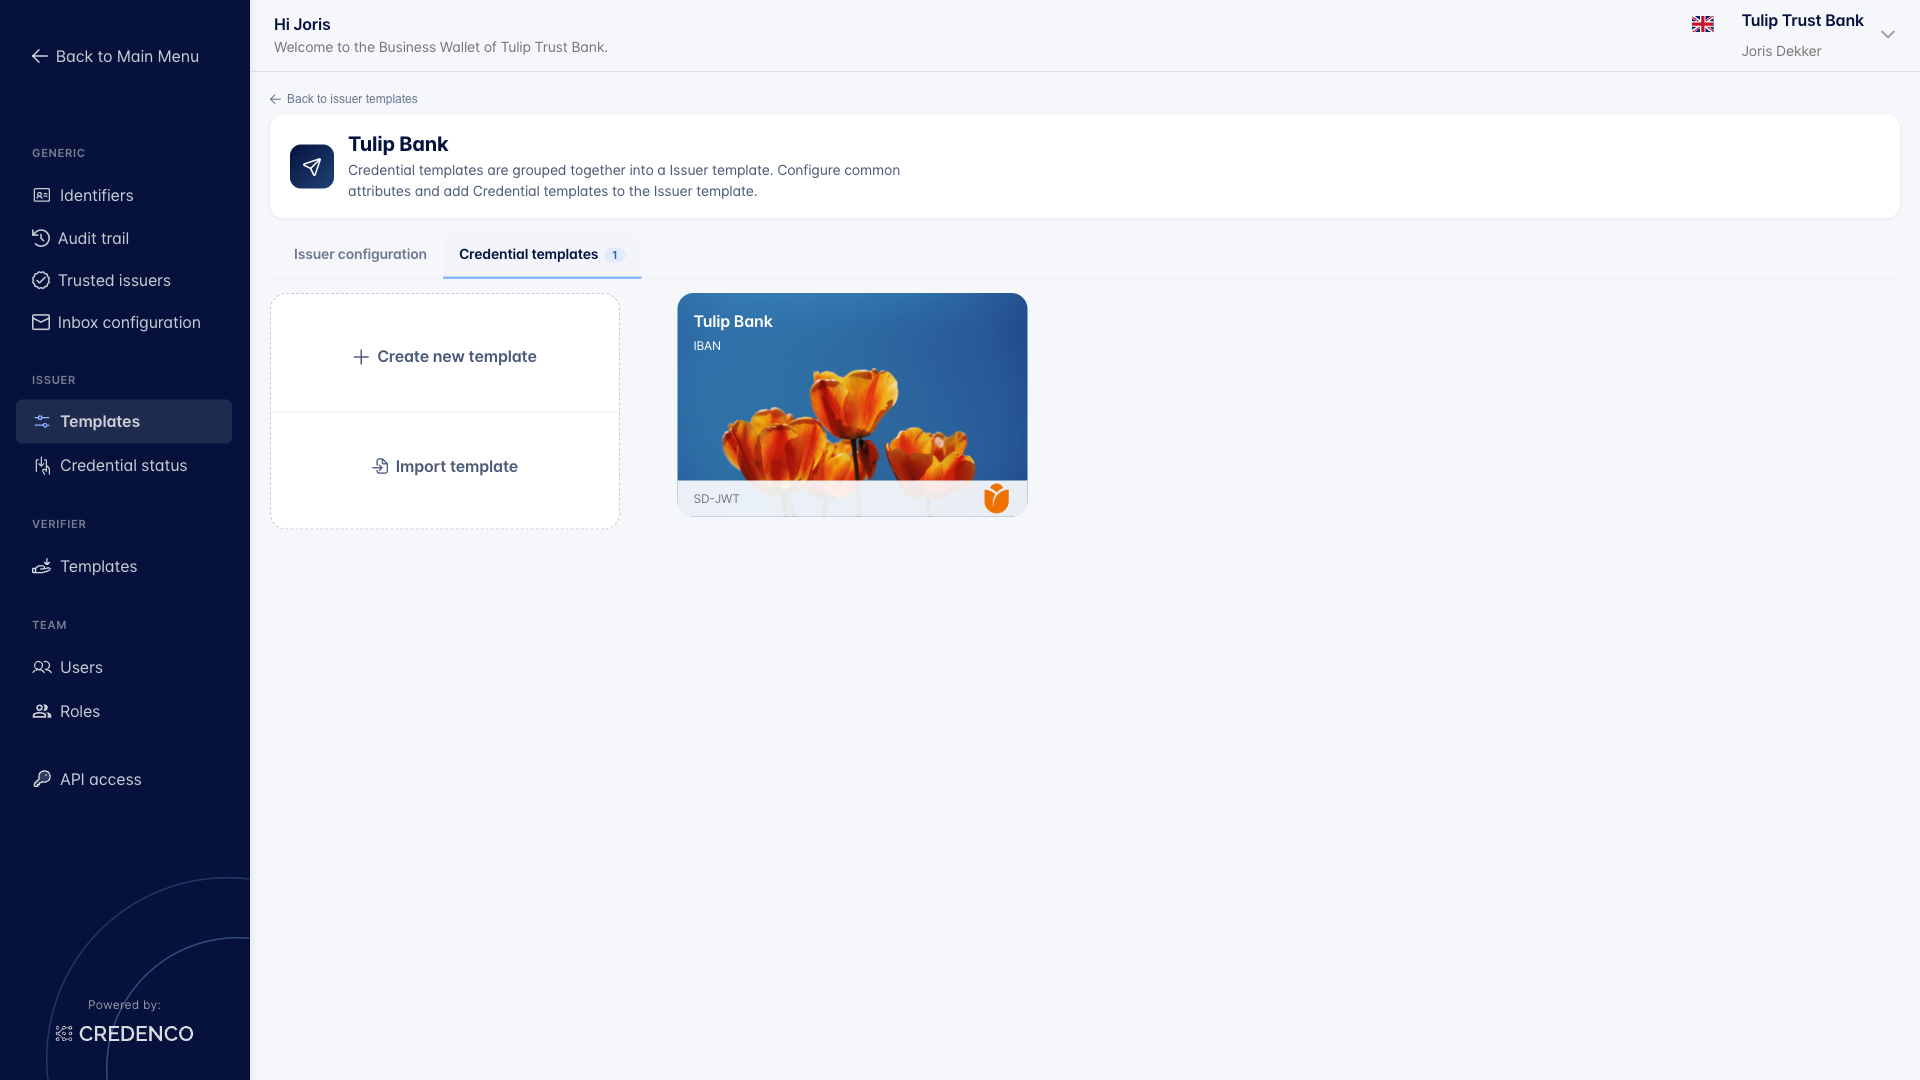
Task: Click the UK flag language icon
Action: [1703, 25]
